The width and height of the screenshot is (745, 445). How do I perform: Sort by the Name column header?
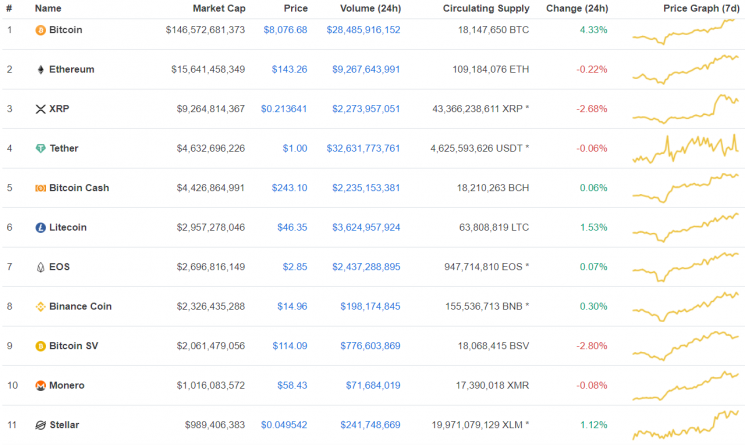48,9
